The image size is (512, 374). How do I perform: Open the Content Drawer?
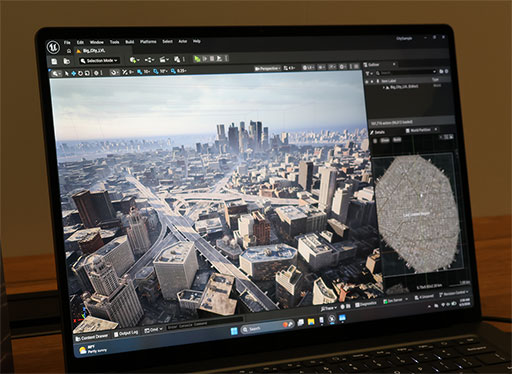pos(92,337)
